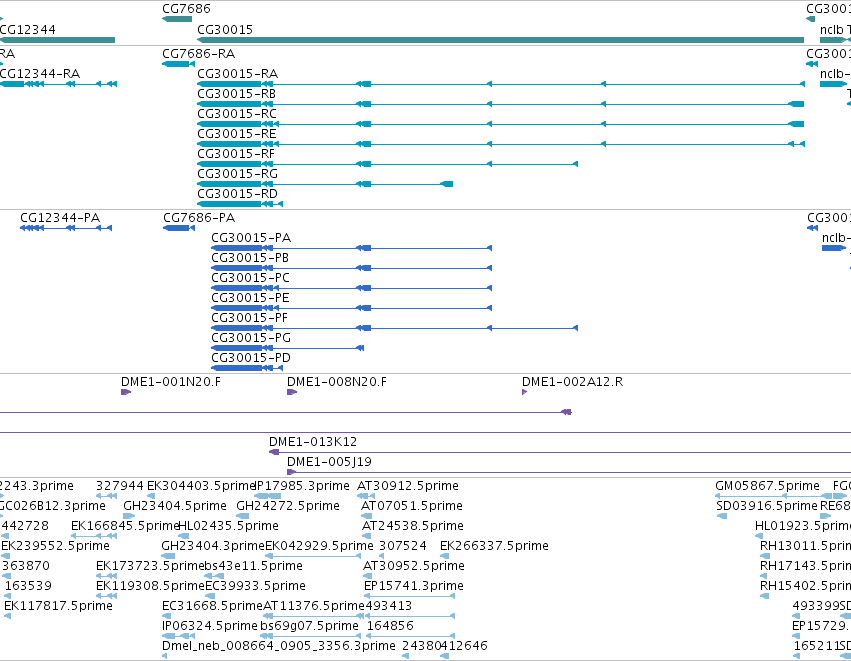Click BAC end DME1-002A12.R
Screen dimensions: 851x661
pyautogui.click(x=572, y=382)
